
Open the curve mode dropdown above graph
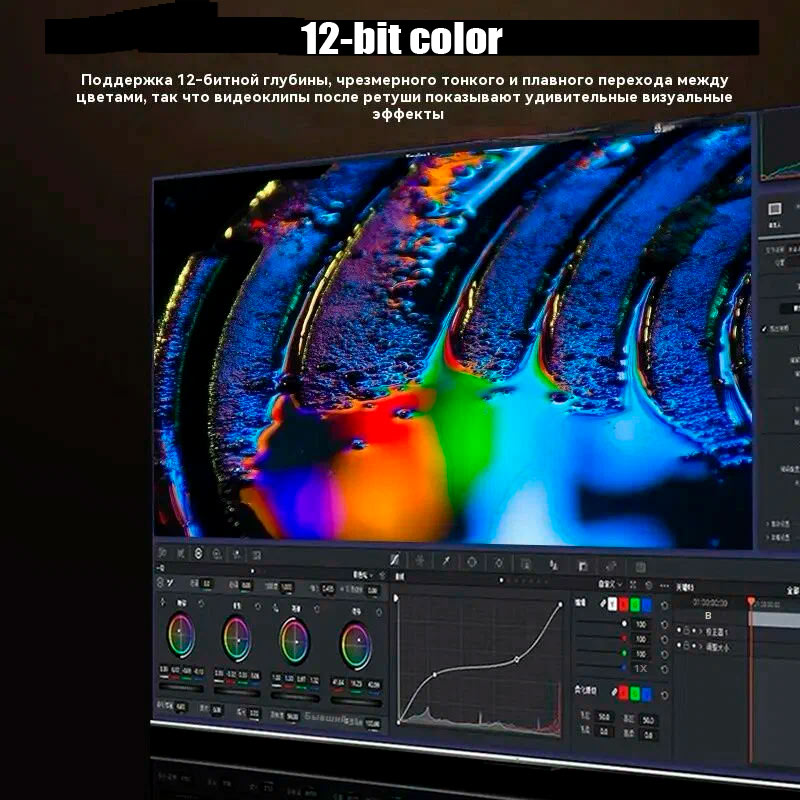pos(609,584)
